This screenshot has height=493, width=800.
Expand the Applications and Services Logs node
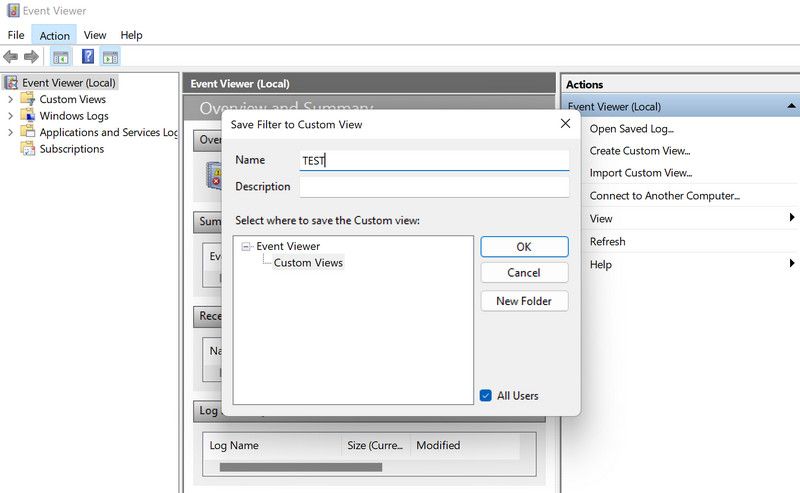click(10, 133)
